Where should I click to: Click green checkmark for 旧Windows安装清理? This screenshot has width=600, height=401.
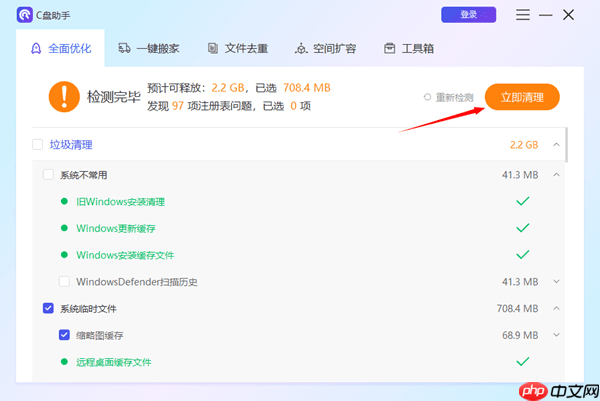coord(523,201)
